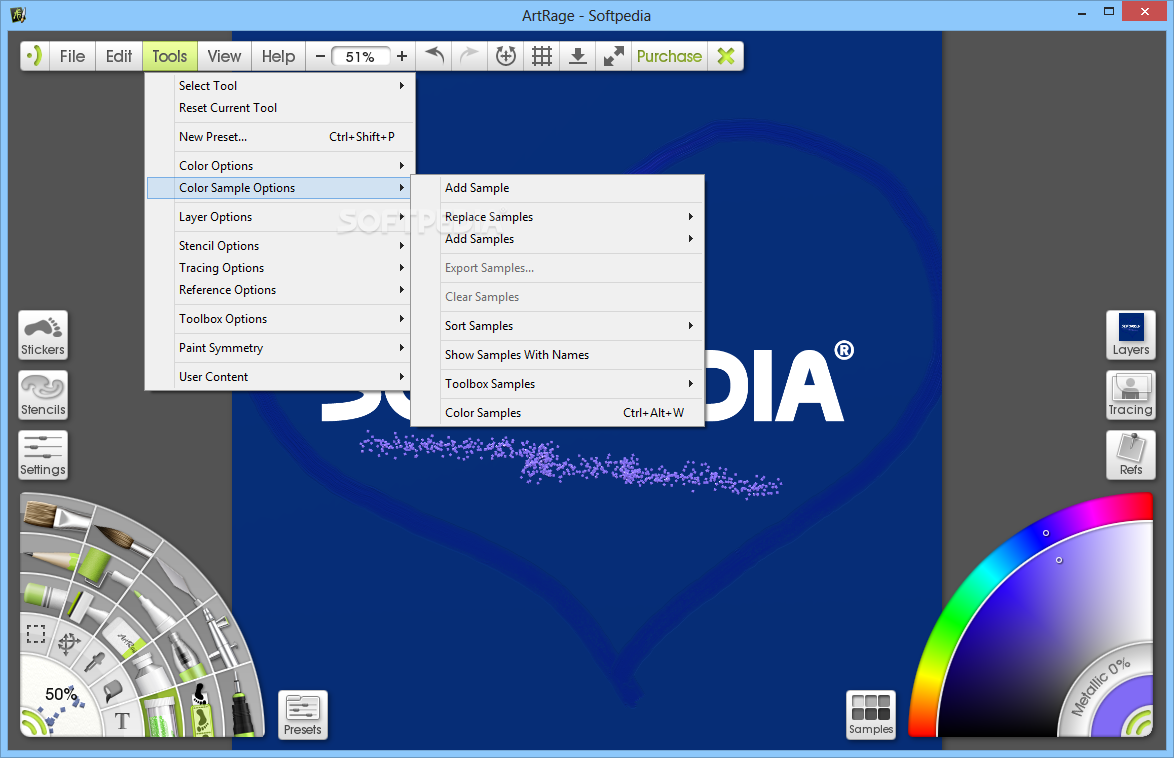Zoom out with the minus button
Screen dimensions: 1174x758
click(320, 56)
